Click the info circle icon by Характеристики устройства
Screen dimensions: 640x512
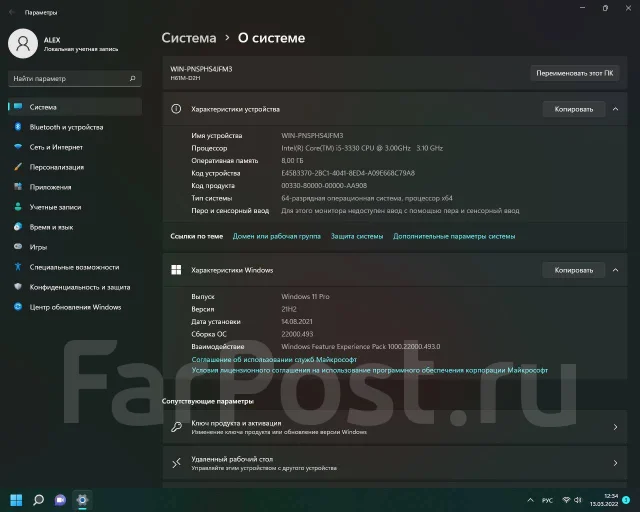pyautogui.click(x=176, y=109)
